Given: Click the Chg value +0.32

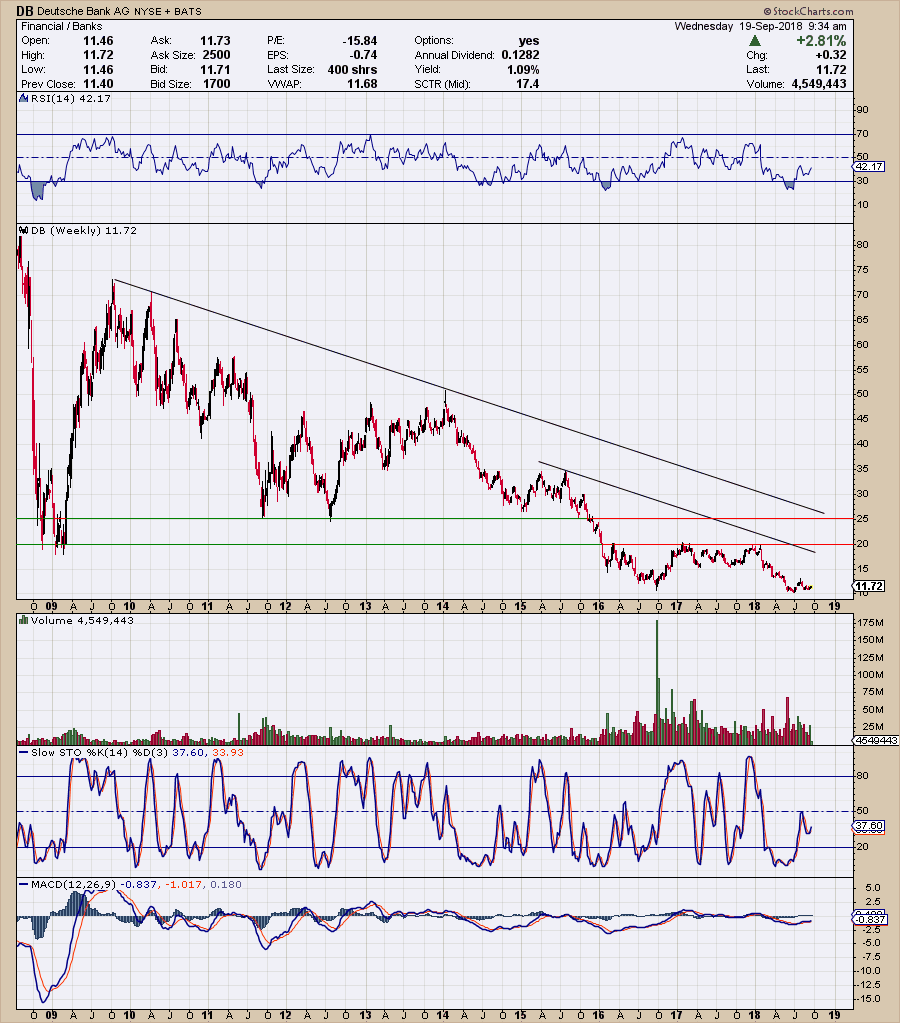Looking at the screenshot, I should tap(830, 55).
